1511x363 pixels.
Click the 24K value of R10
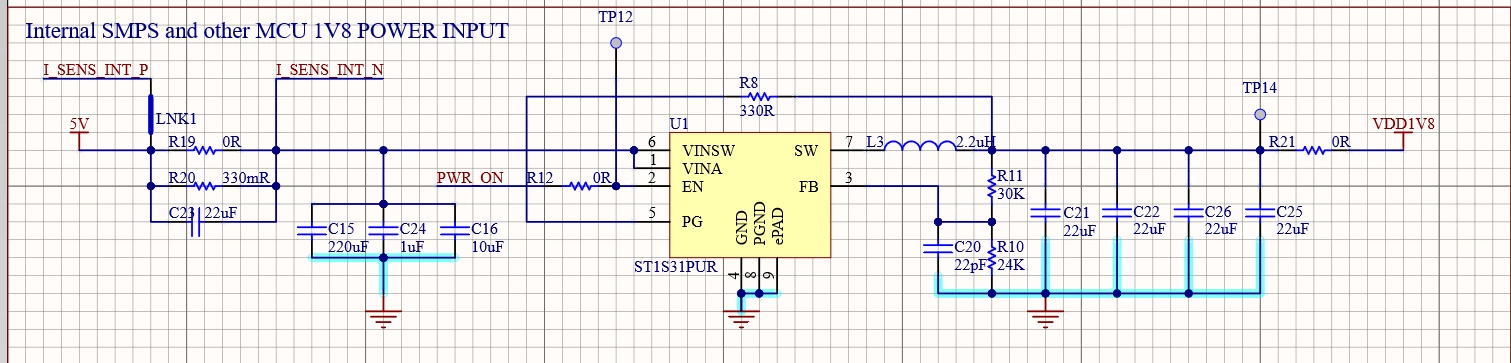pyautogui.click(x=1012, y=265)
